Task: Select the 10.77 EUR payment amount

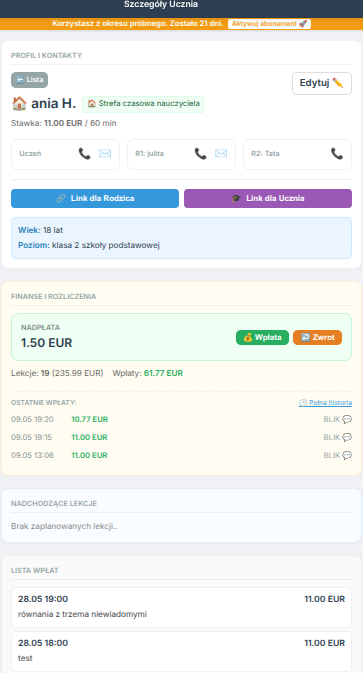Action: 90,419
